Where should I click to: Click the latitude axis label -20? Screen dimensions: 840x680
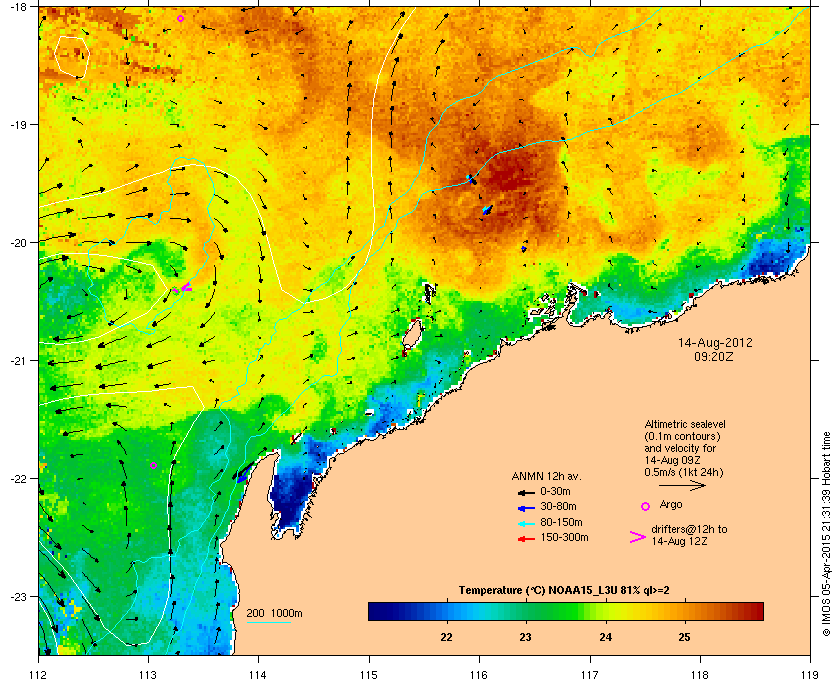pos(18,243)
